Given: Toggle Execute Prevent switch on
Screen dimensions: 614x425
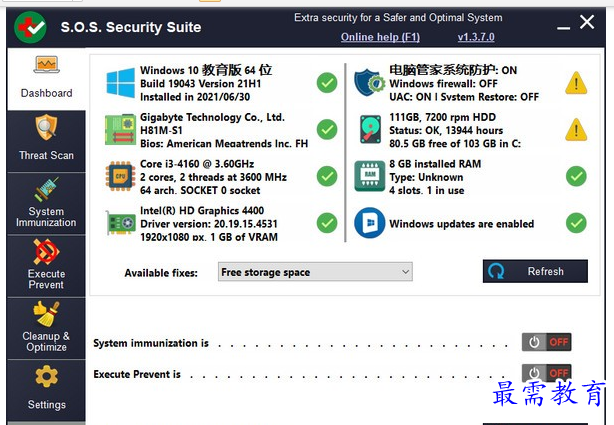Looking at the screenshot, I should (547, 373).
